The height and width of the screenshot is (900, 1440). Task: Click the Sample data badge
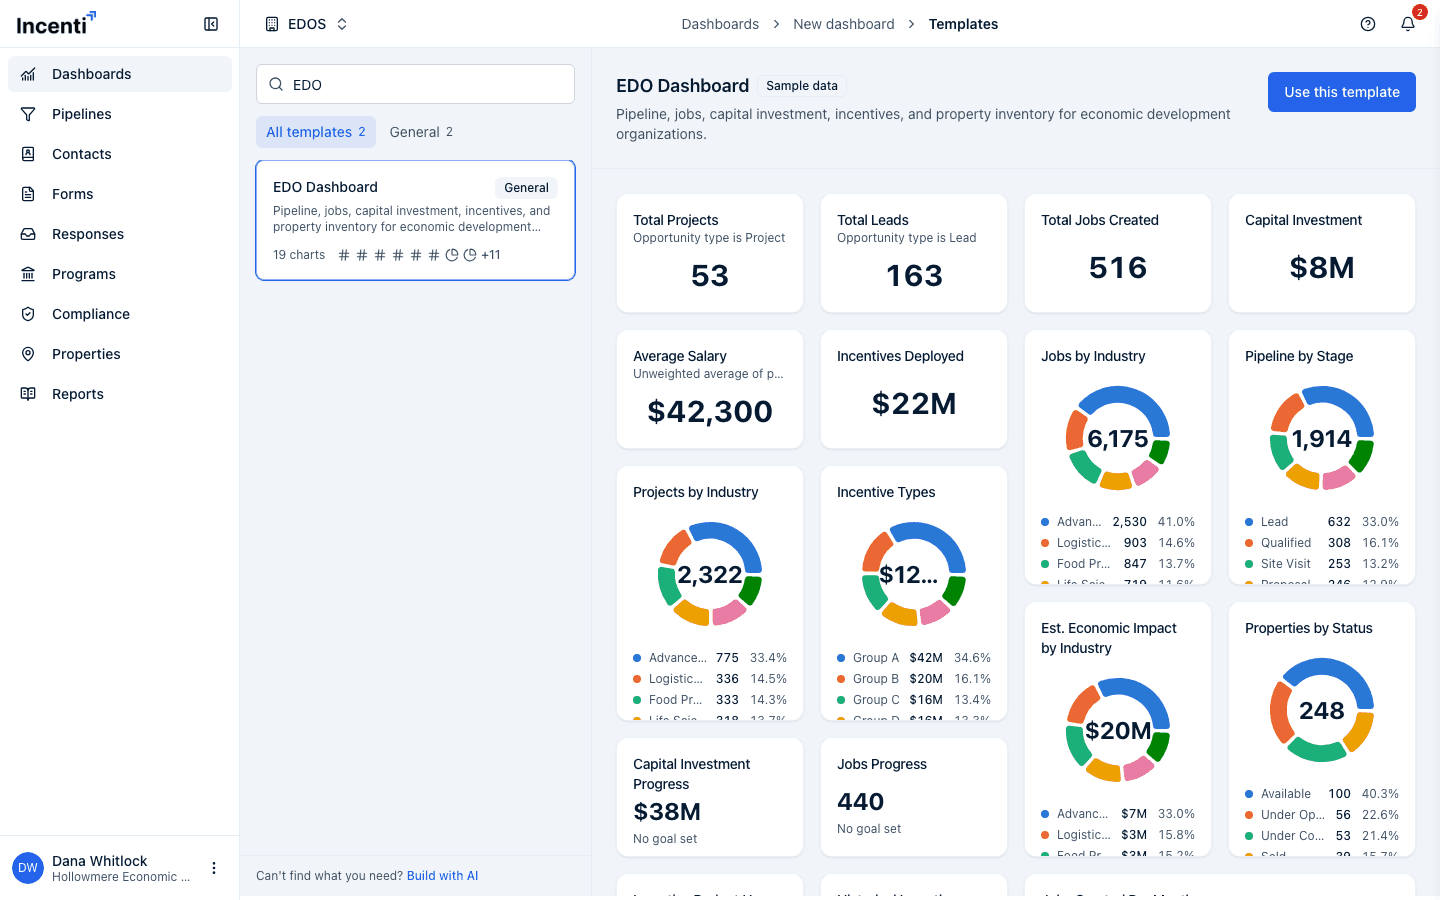coord(802,86)
